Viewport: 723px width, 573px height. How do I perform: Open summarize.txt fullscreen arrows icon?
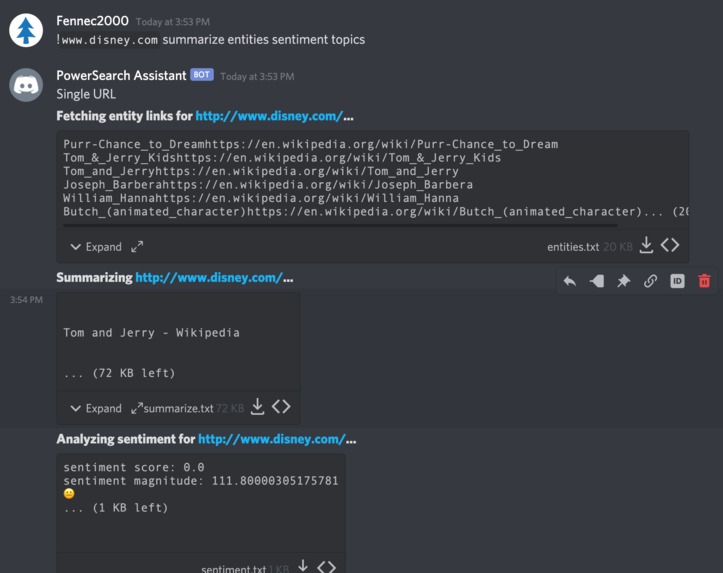click(x=136, y=408)
